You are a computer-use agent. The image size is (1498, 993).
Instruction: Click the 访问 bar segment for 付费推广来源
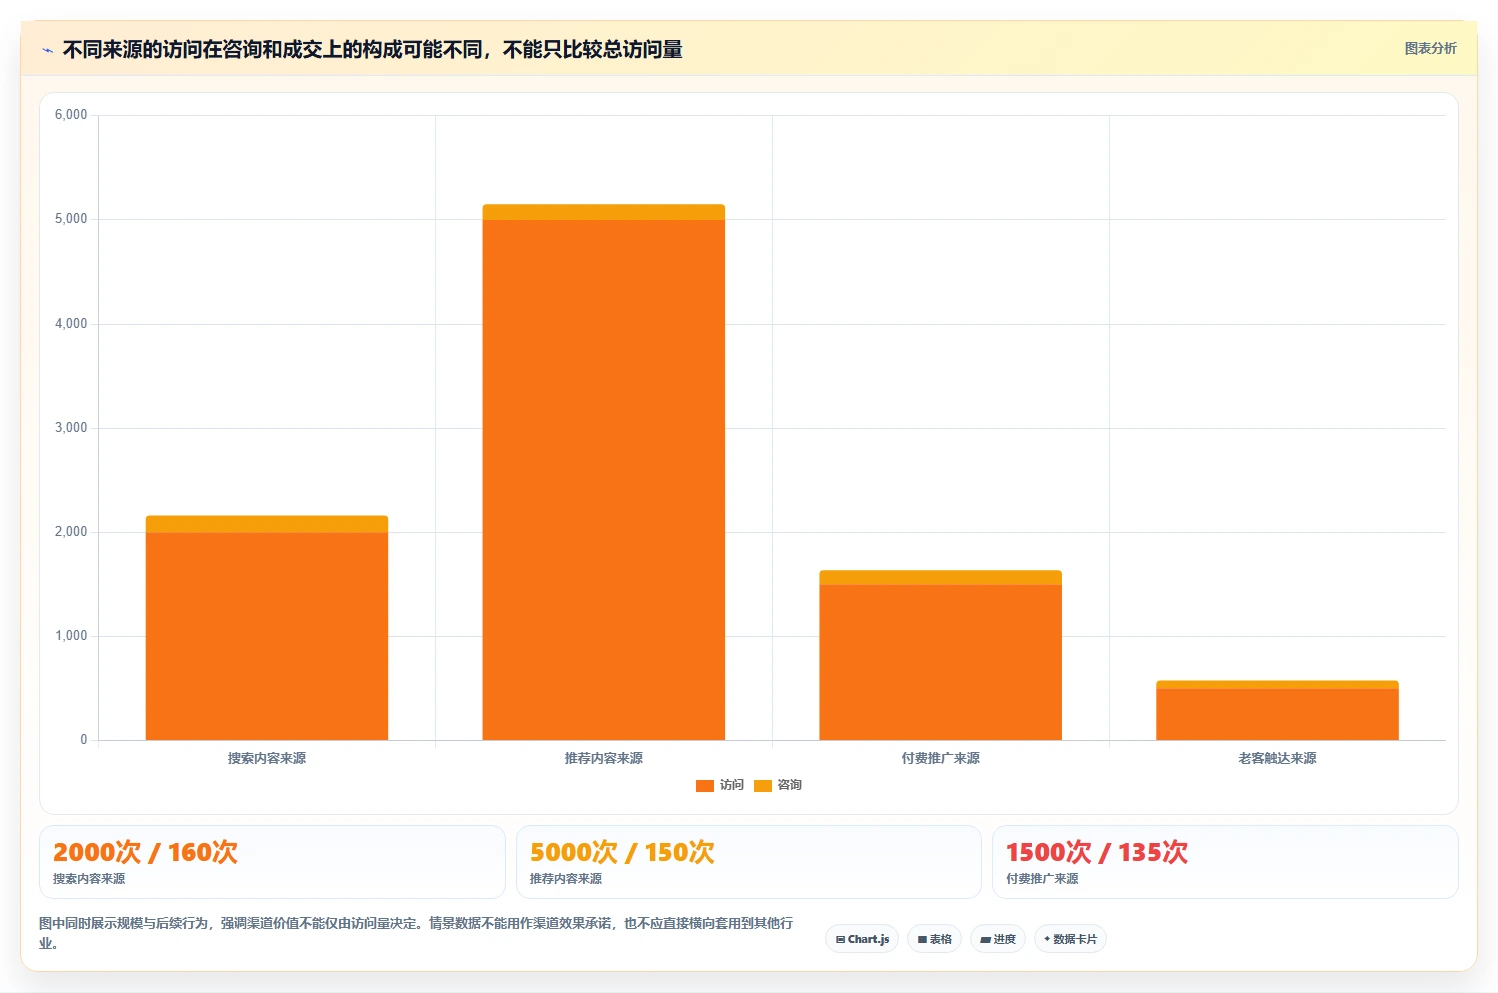pyautogui.click(x=941, y=662)
